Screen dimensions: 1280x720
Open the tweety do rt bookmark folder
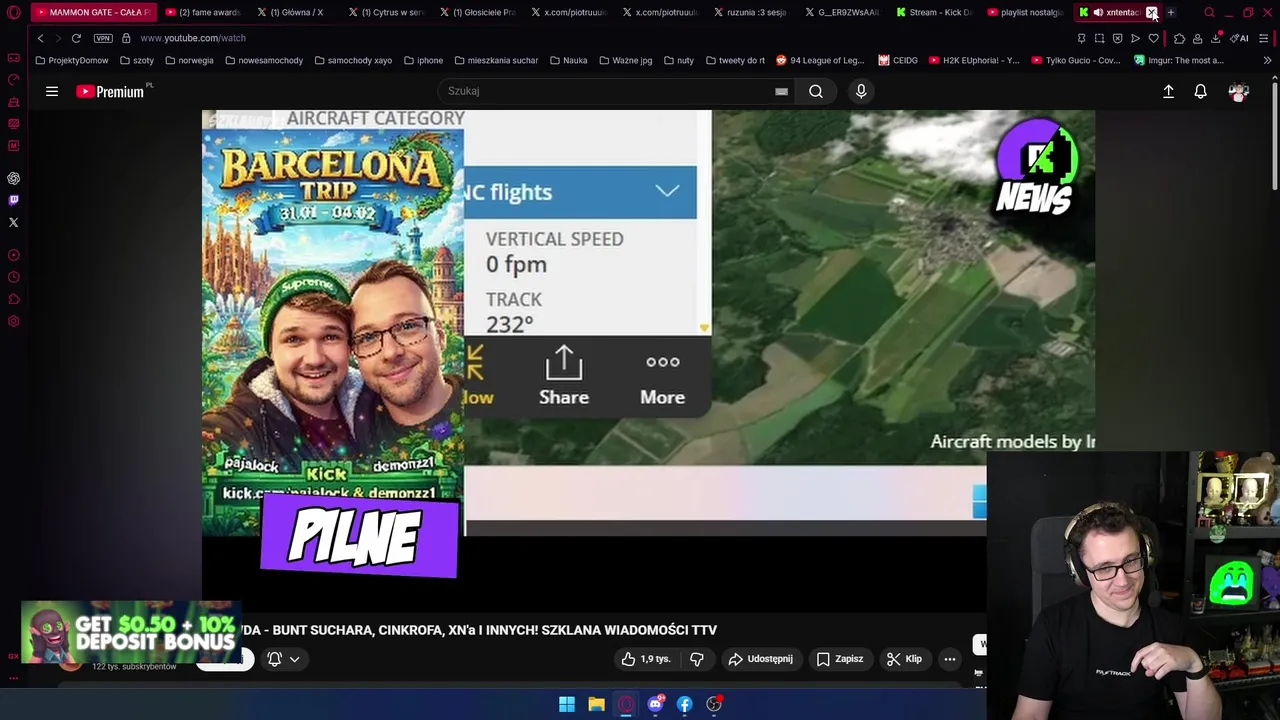735,60
